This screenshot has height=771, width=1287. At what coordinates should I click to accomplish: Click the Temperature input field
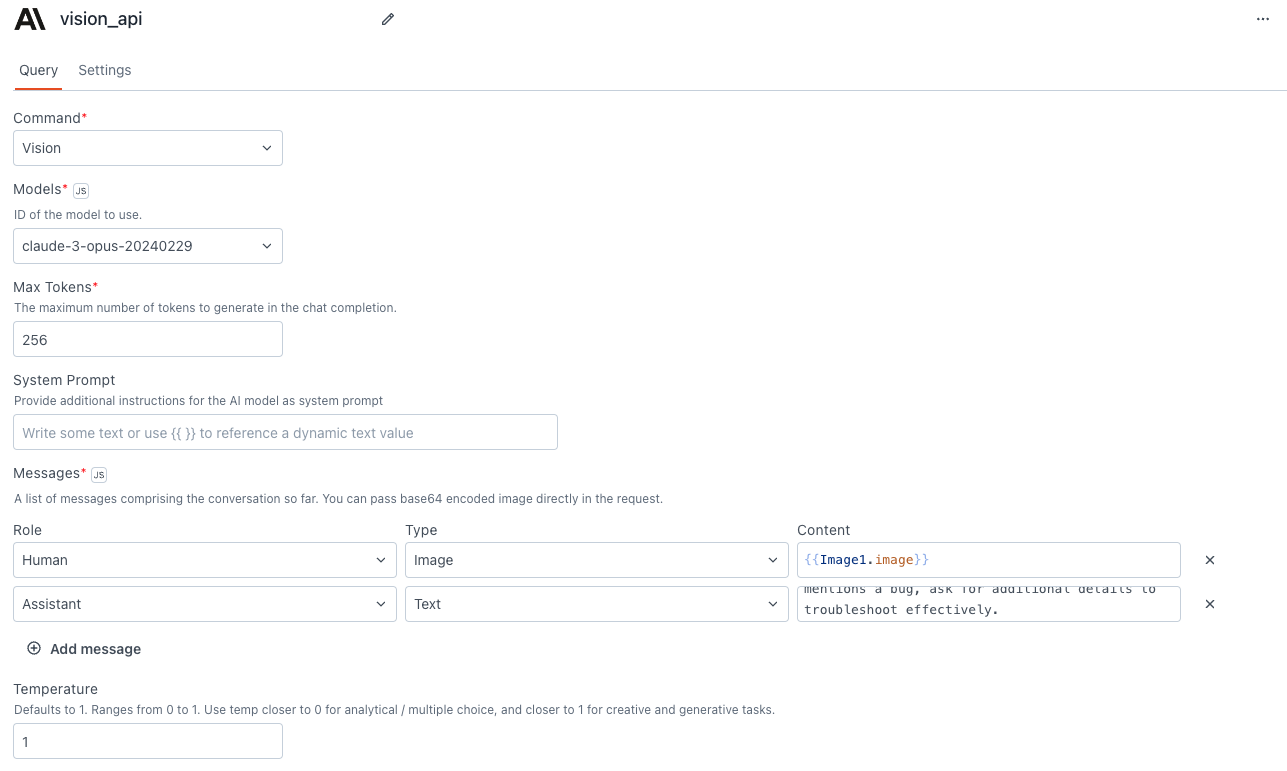click(148, 742)
